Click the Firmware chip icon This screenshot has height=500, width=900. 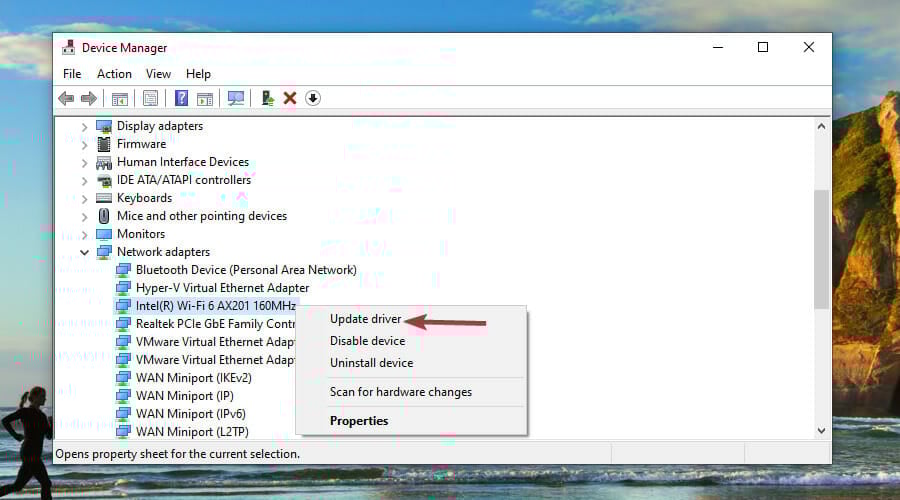(x=104, y=144)
